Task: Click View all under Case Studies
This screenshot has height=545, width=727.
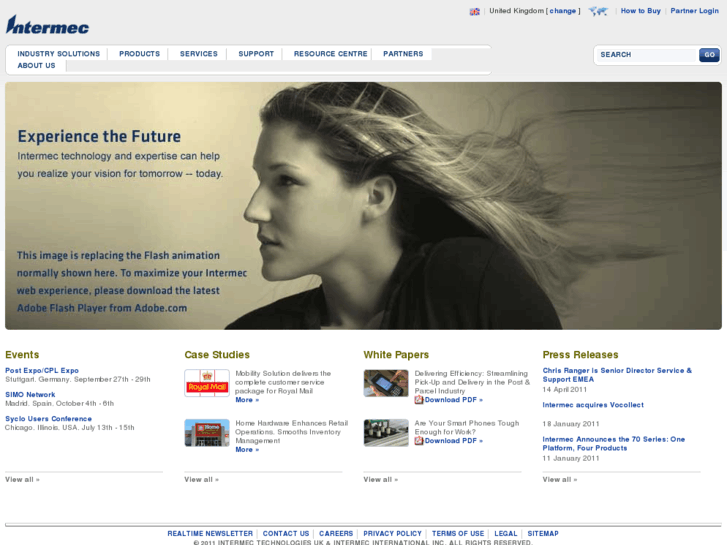Action: (201, 480)
